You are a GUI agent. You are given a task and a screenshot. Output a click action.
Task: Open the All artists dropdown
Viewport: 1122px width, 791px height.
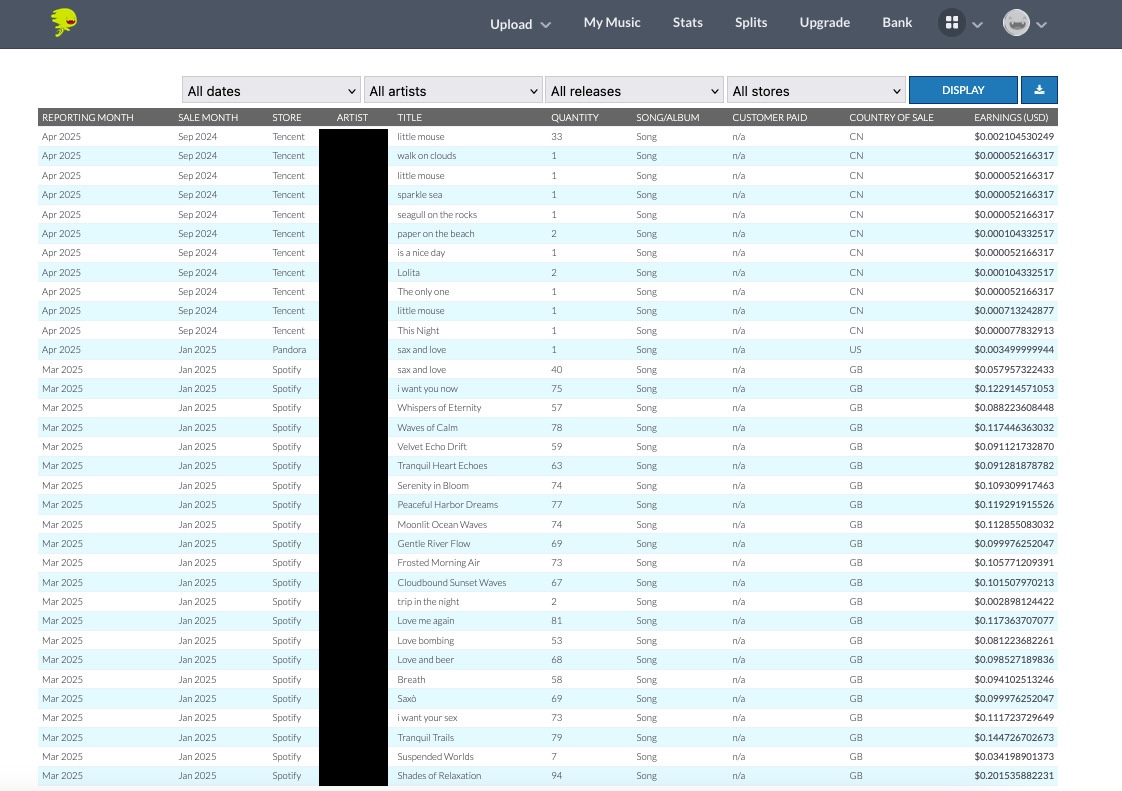click(x=453, y=91)
